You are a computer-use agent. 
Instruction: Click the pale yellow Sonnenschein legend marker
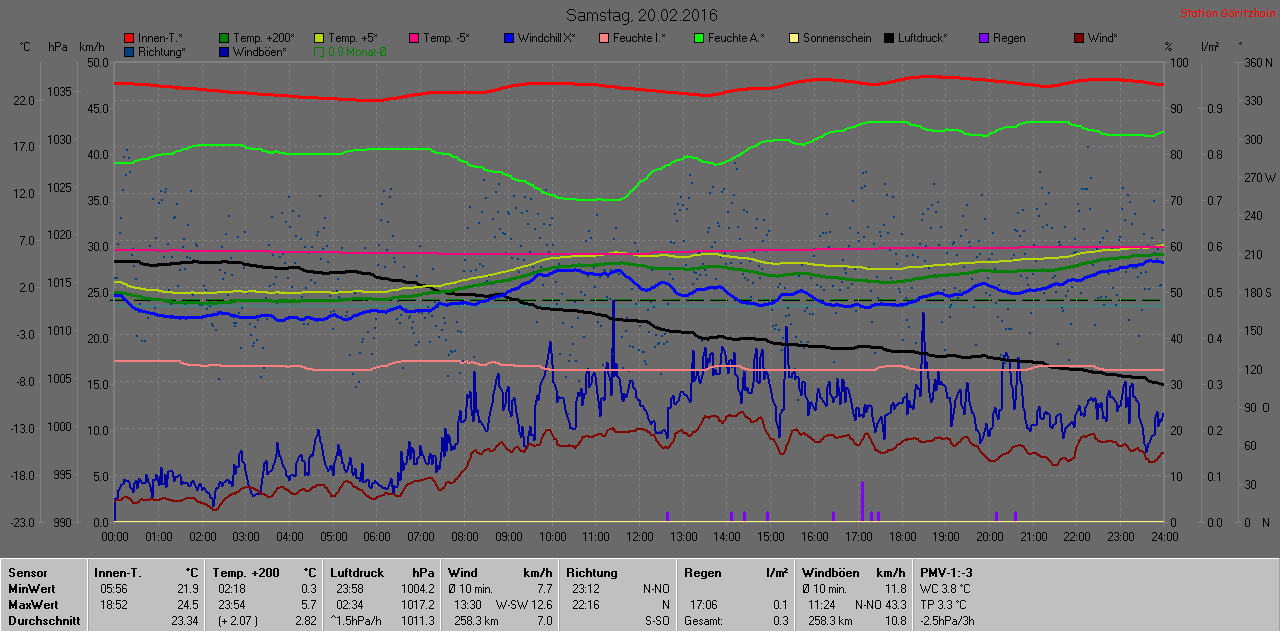click(x=794, y=38)
